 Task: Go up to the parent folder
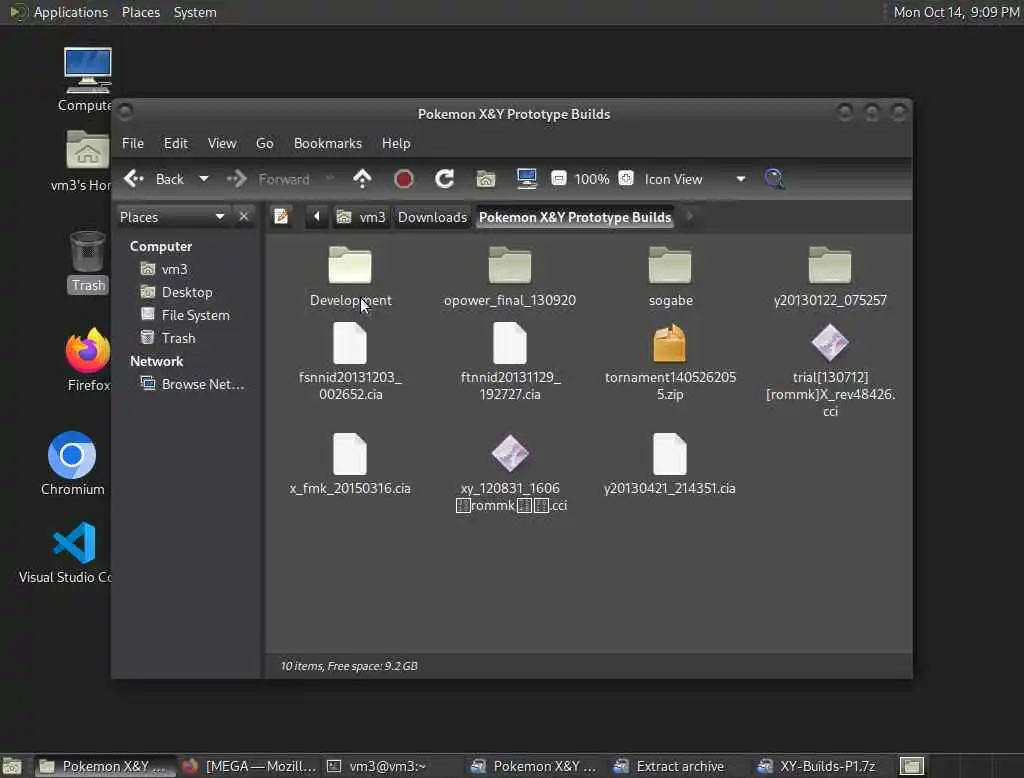tap(362, 179)
